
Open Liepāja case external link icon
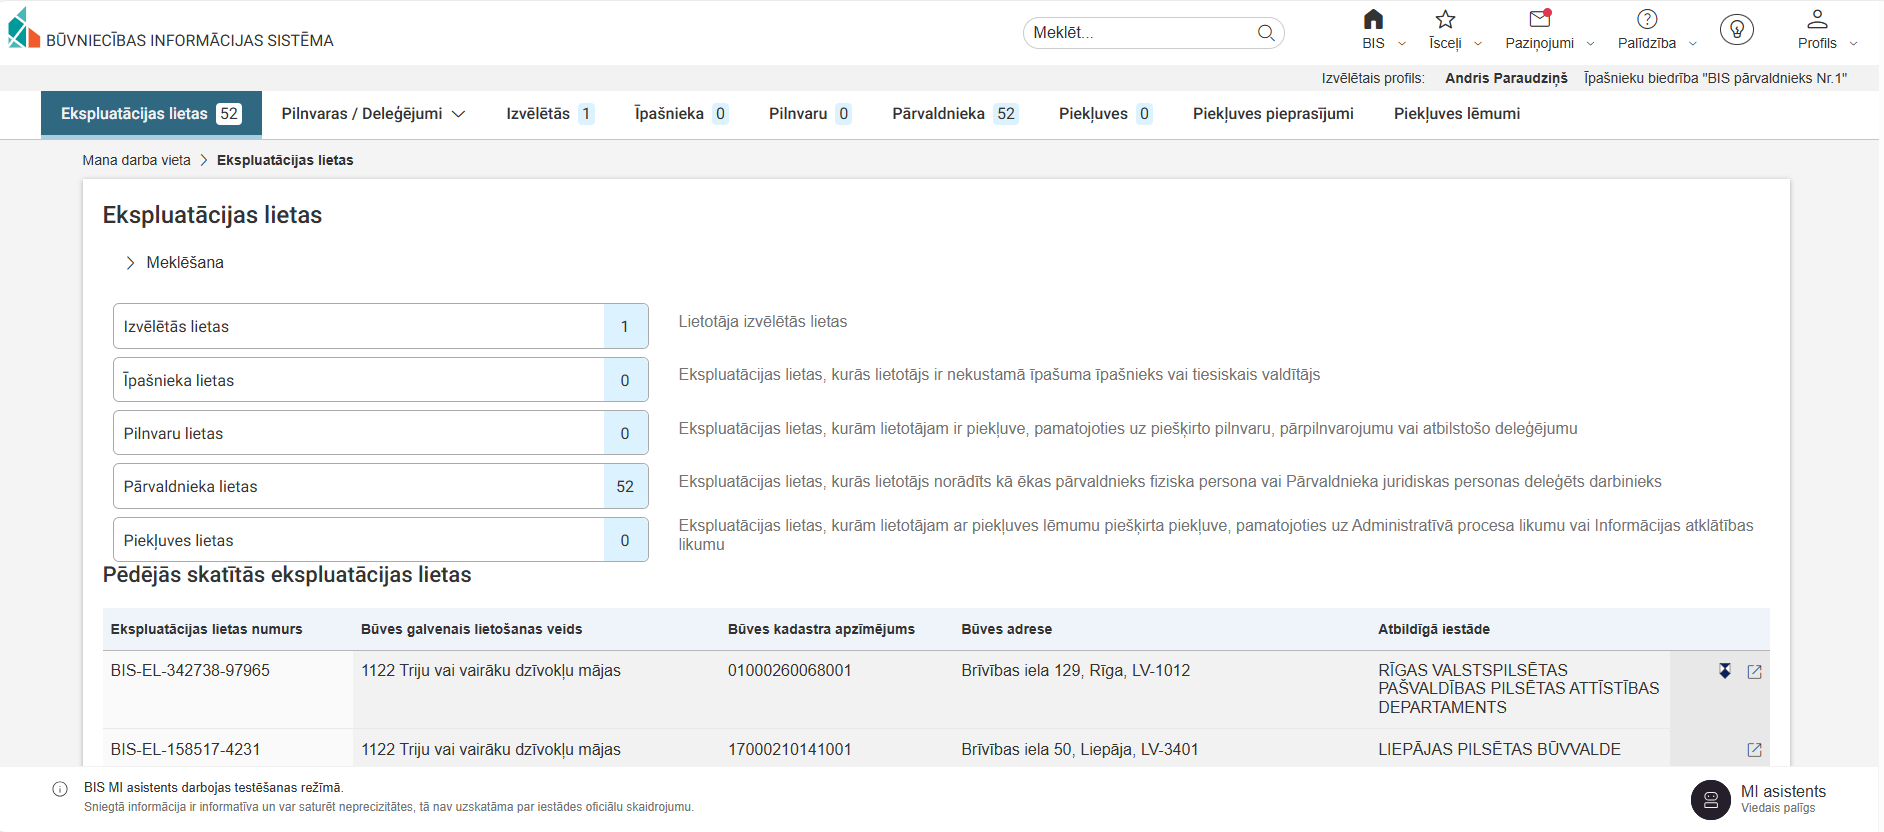click(x=1754, y=750)
